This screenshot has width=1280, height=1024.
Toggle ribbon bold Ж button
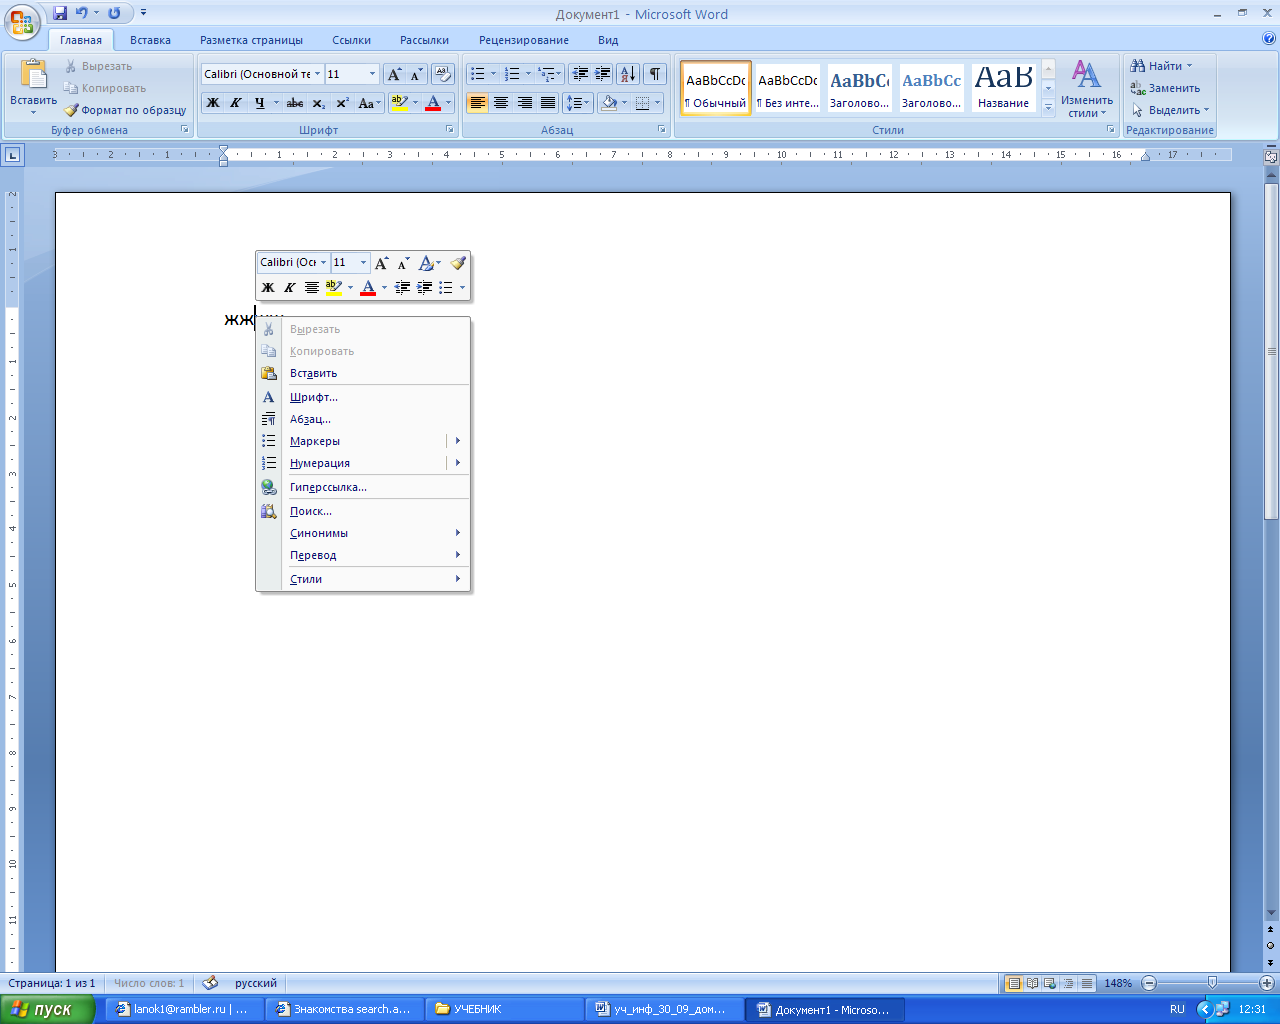[212, 103]
